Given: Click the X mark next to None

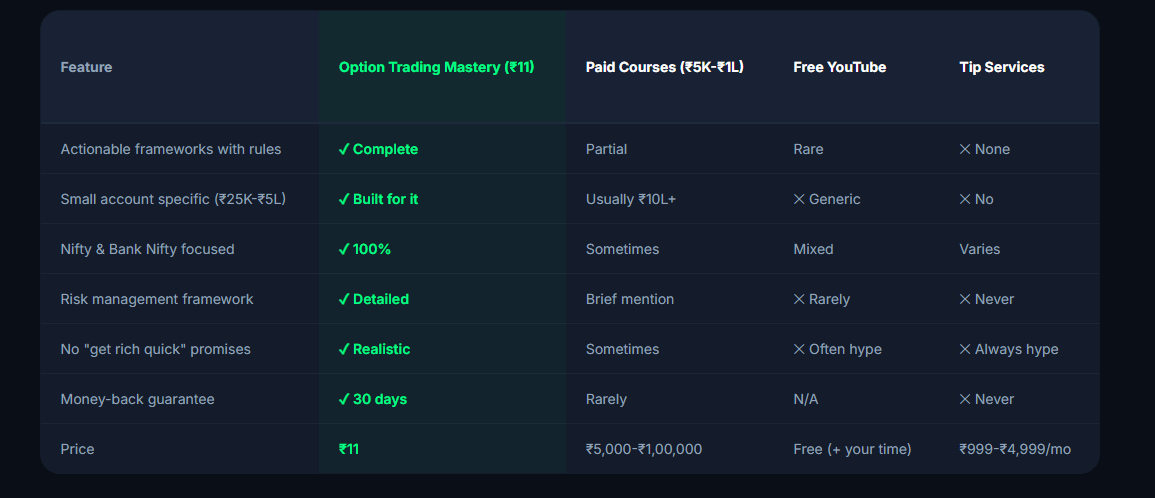Looking at the screenshot, I should (x=965, y=150).
